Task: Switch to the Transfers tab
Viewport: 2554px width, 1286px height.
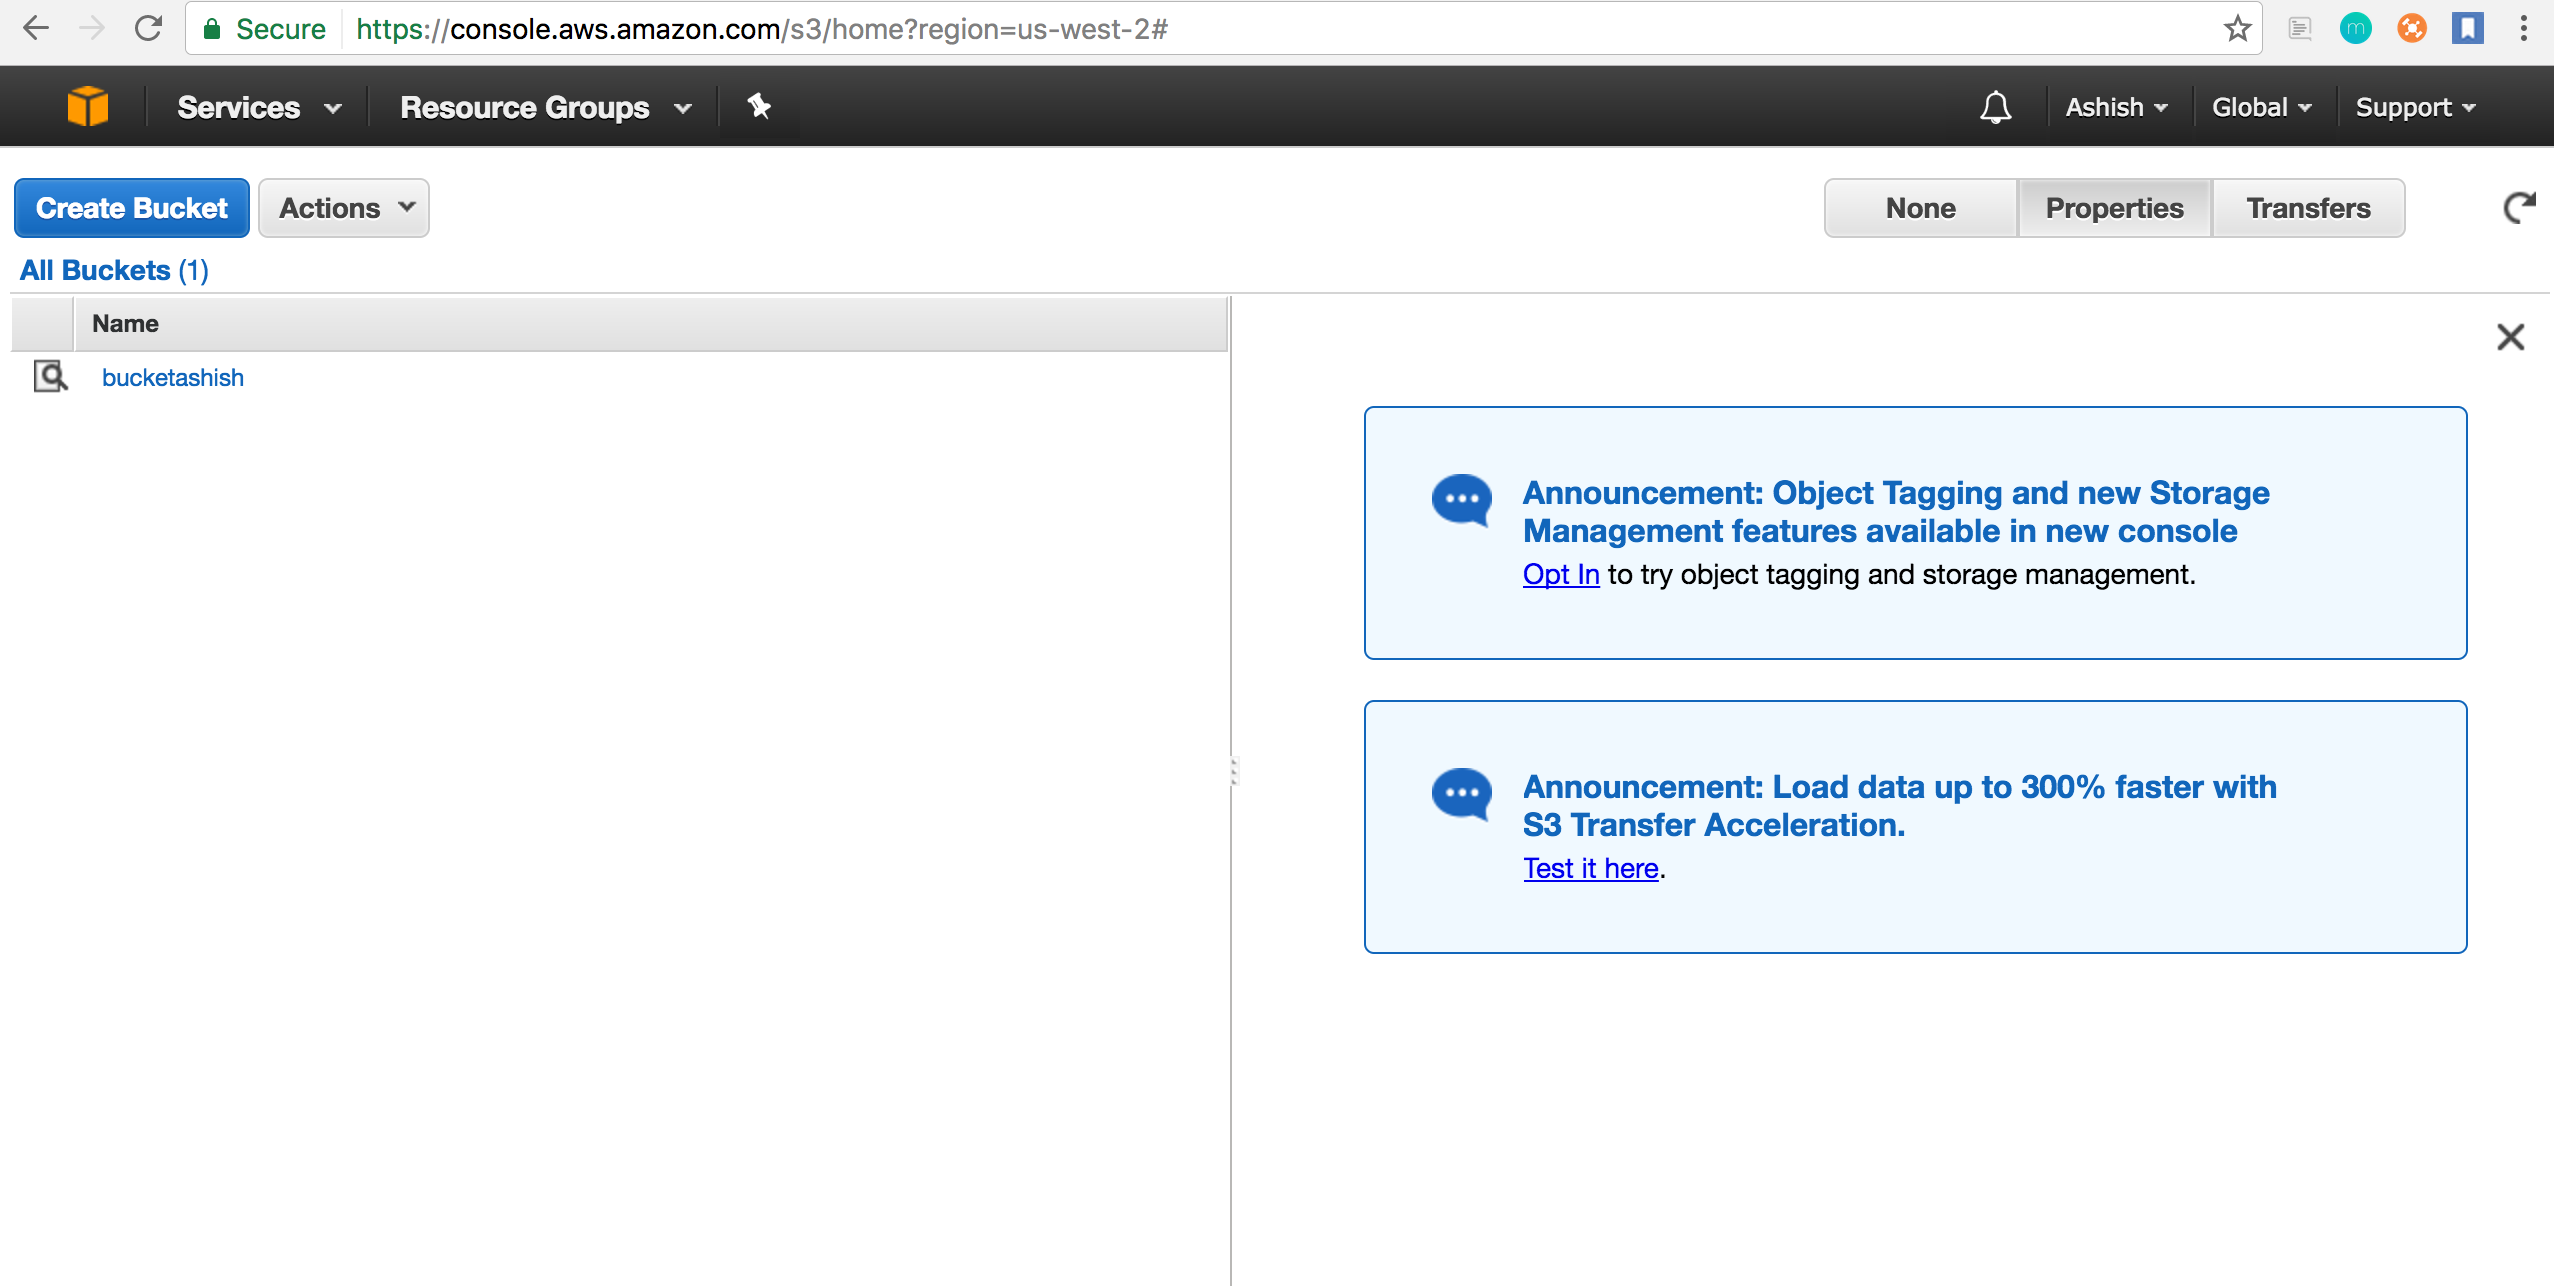Action: [2308, 208]
